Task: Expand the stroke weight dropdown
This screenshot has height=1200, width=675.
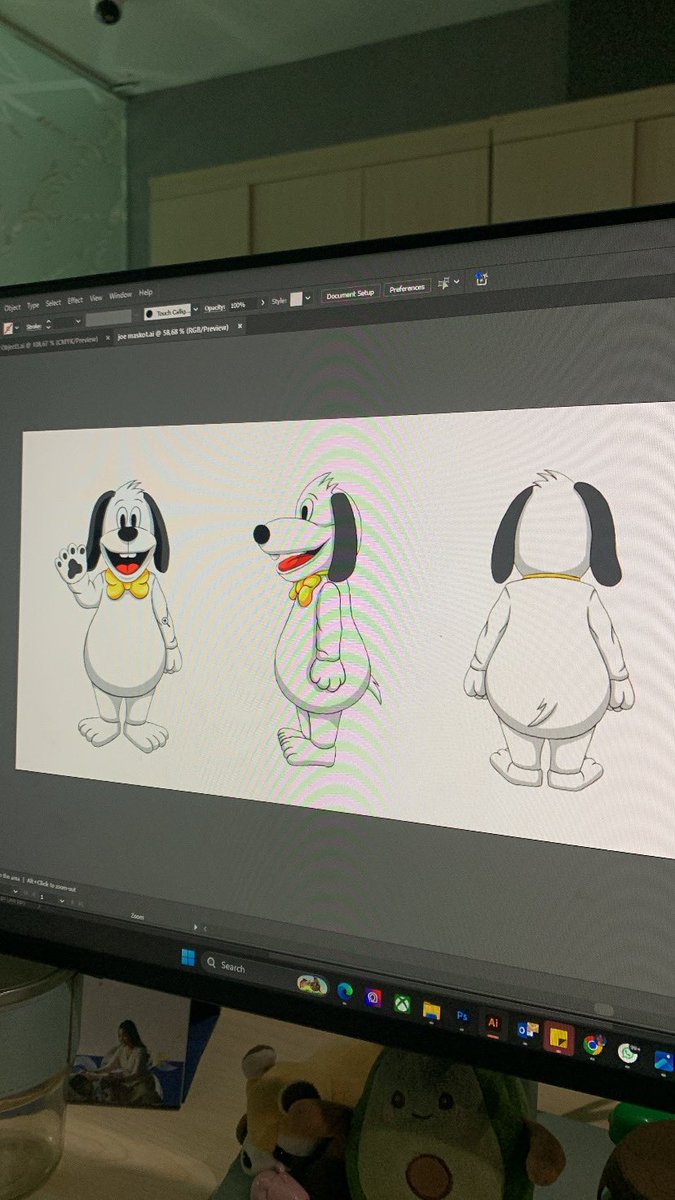Action: pos(78,321)
